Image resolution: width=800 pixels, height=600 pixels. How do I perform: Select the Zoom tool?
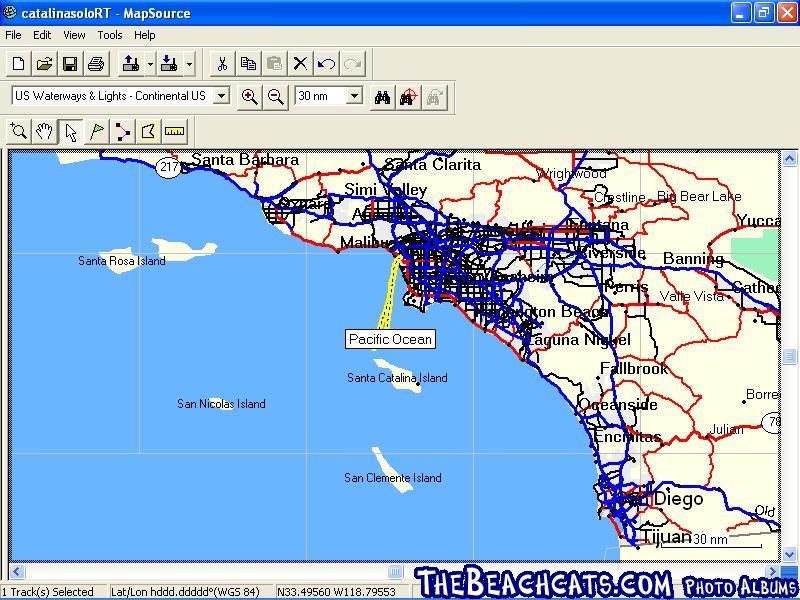[19, 132]
